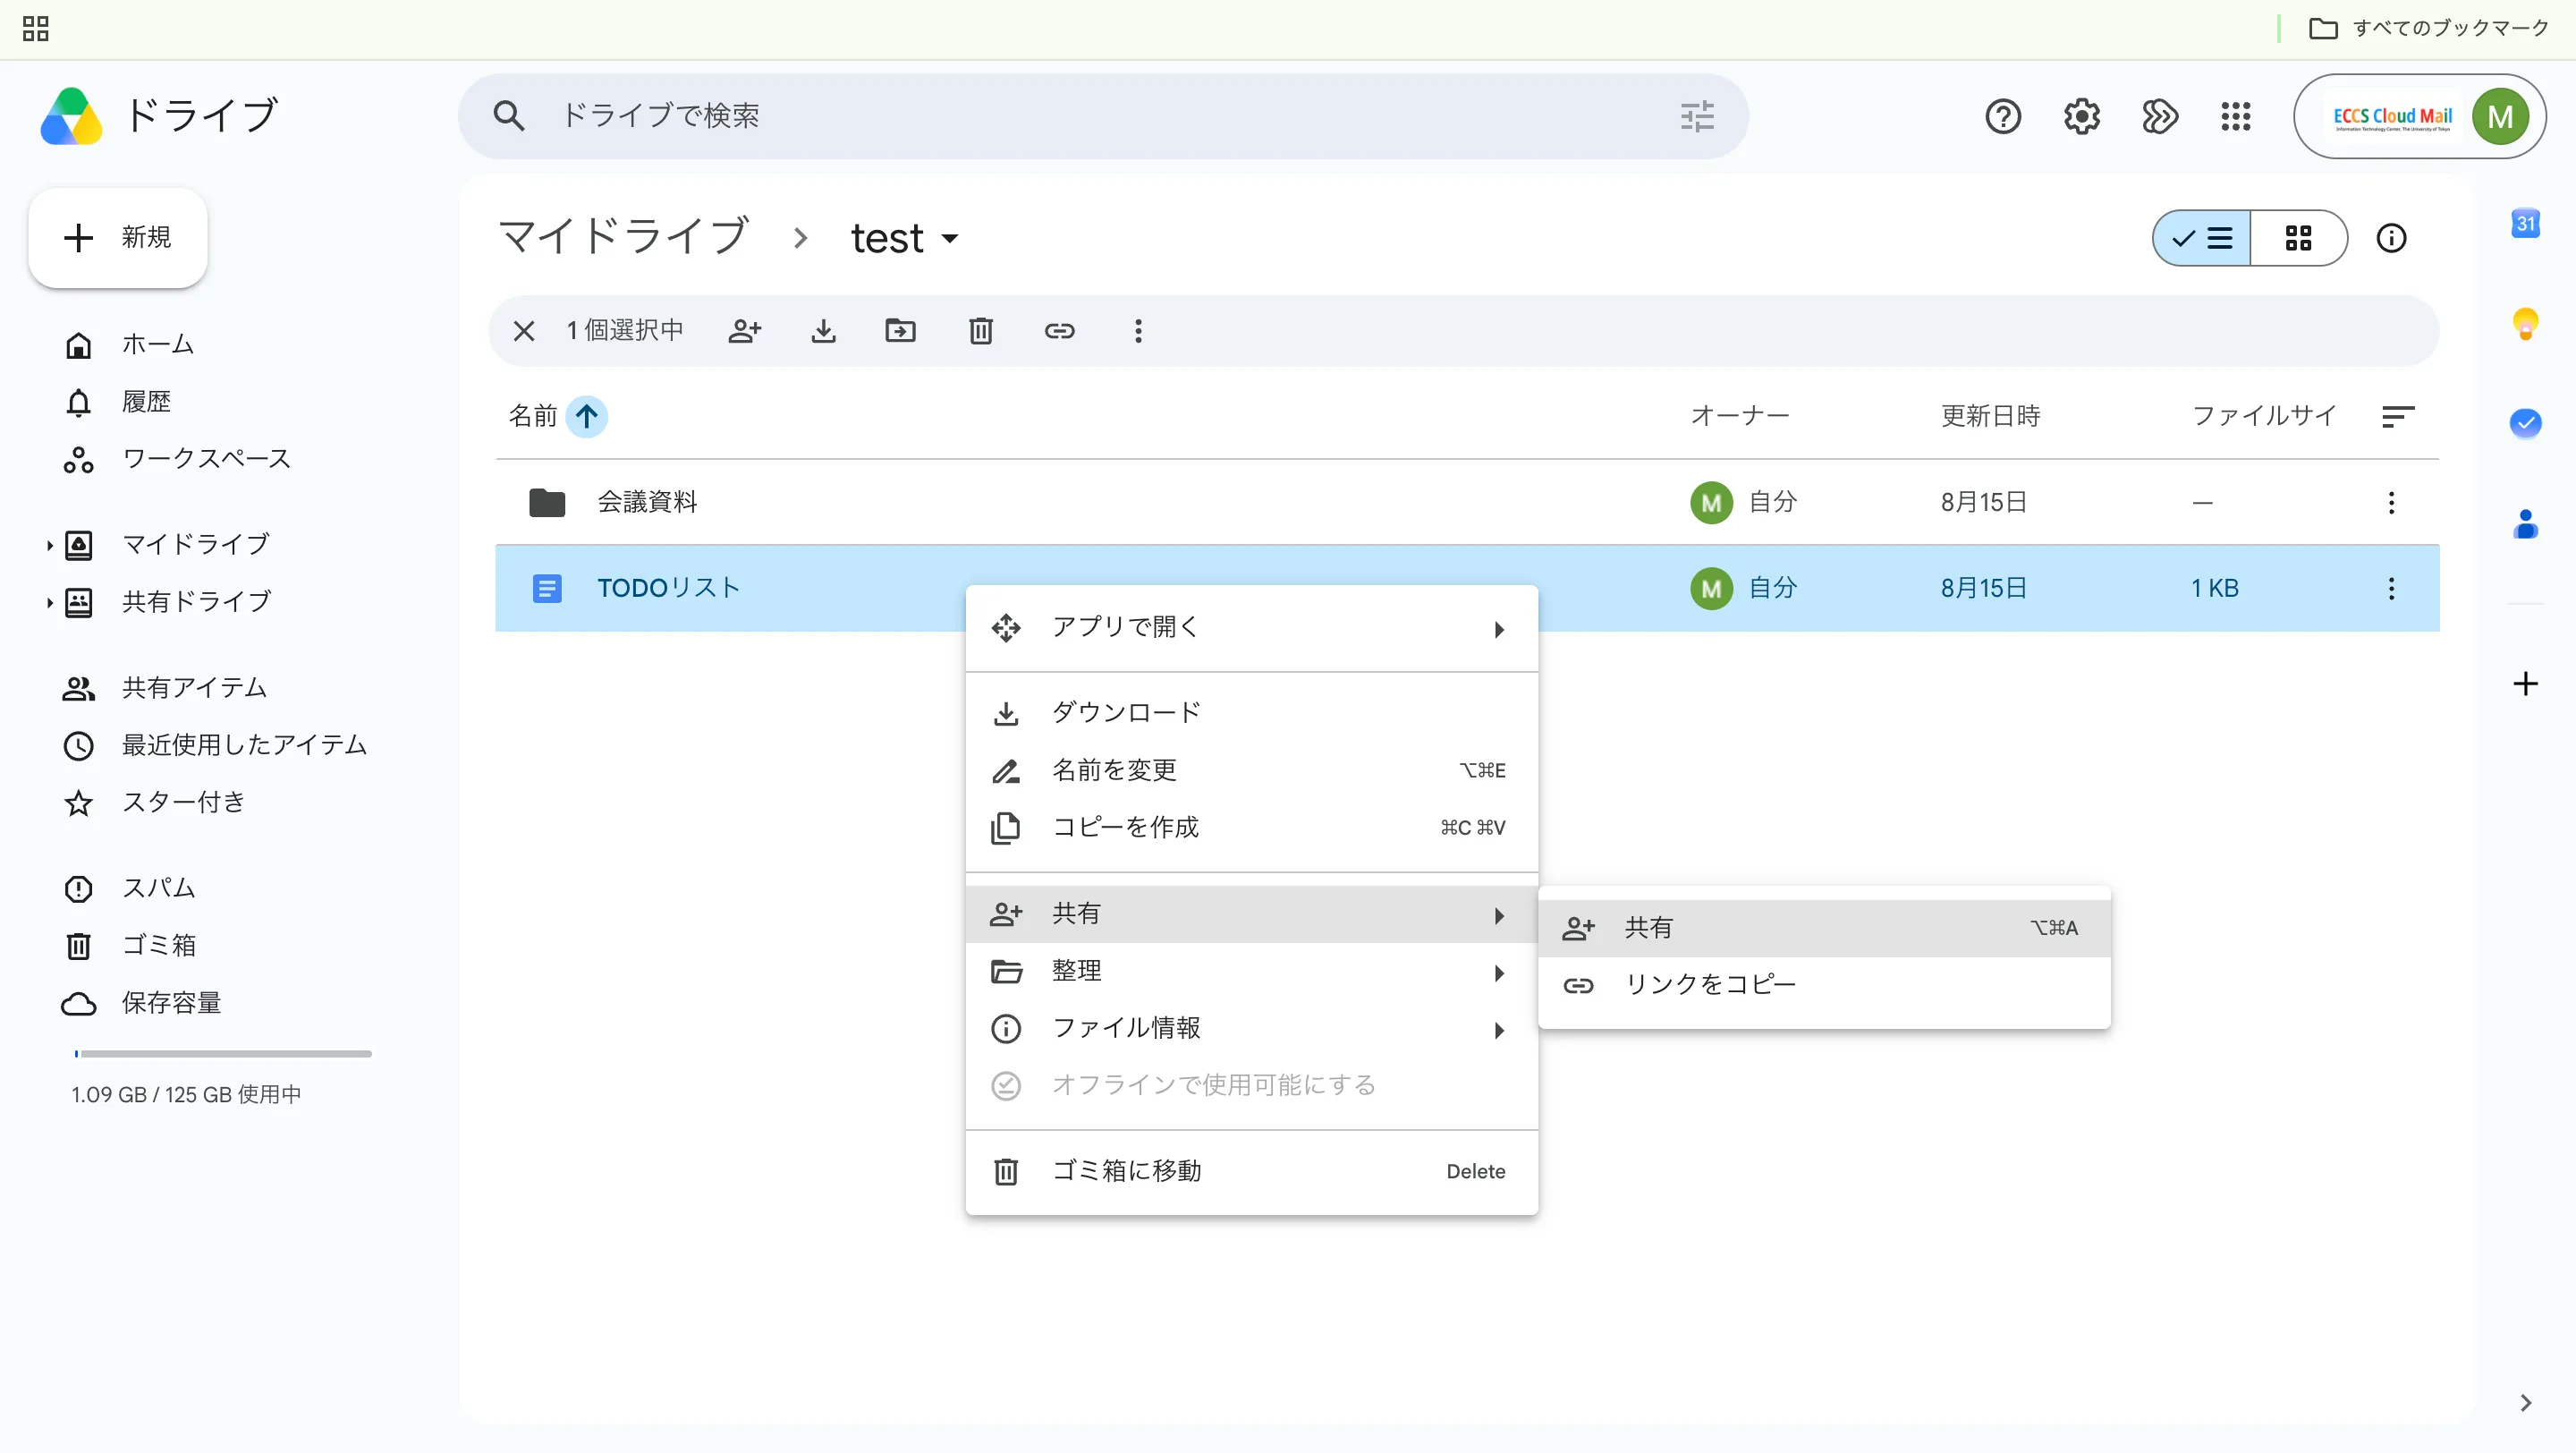Viewport: 2576px width, 1453px height.
Task: Reverse the name sort direction arrow
Action: [x=587, y=416]
